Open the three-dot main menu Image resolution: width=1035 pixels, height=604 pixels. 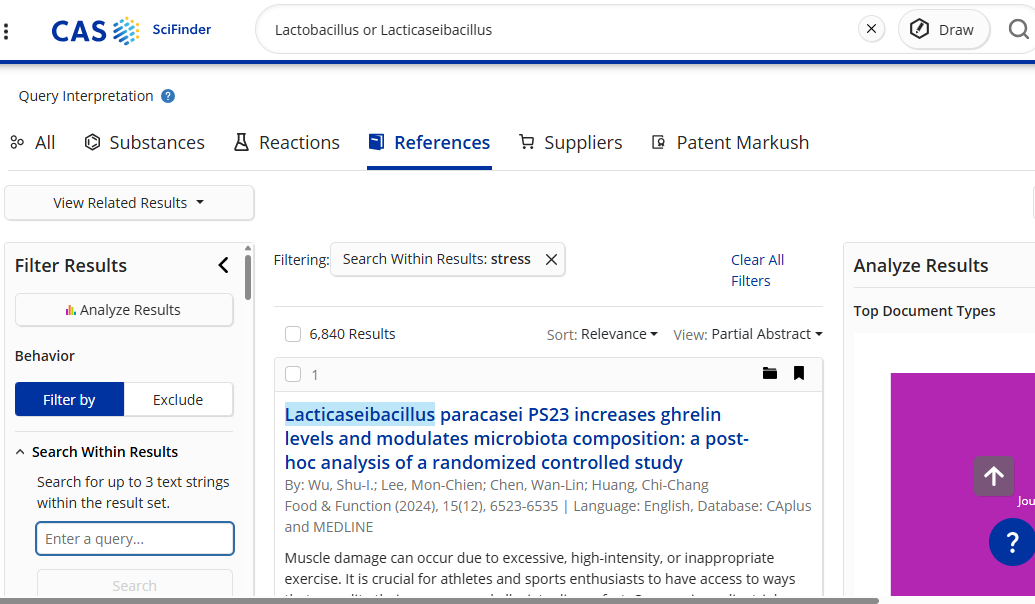coord(7,30)
